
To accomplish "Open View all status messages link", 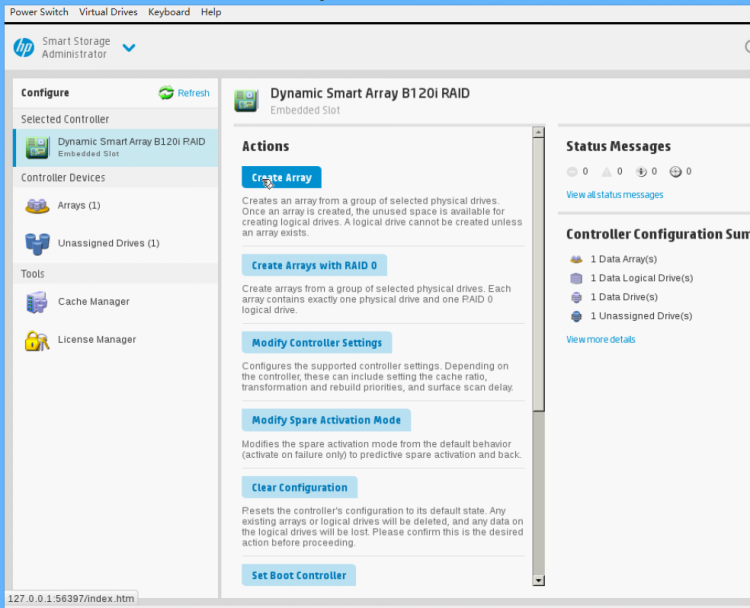I will pyautogui.click(x=615, y=195).
